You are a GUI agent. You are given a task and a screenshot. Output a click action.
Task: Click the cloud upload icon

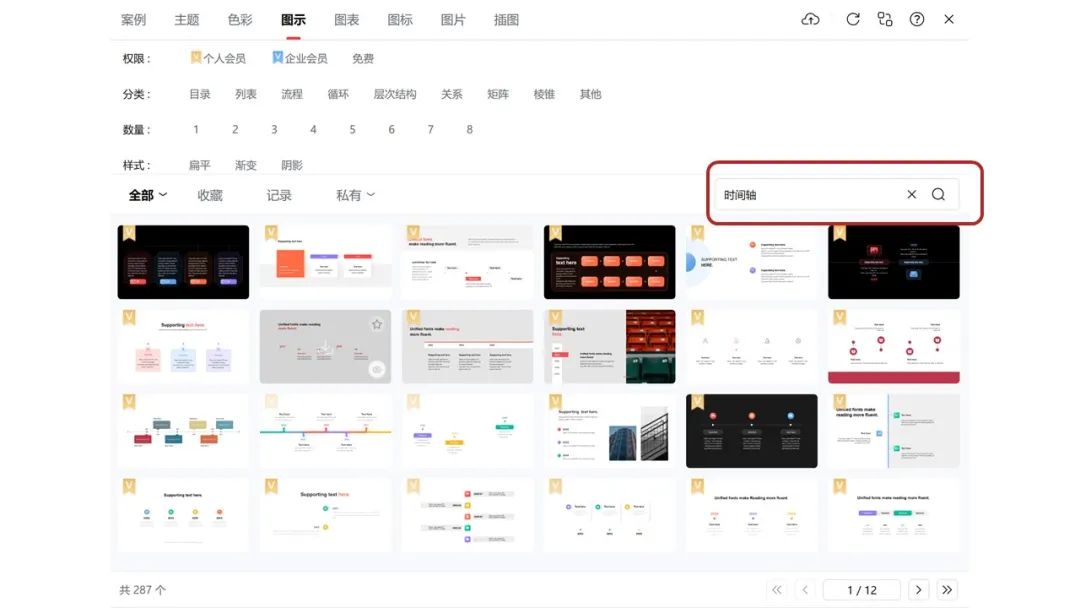point(811,19)
